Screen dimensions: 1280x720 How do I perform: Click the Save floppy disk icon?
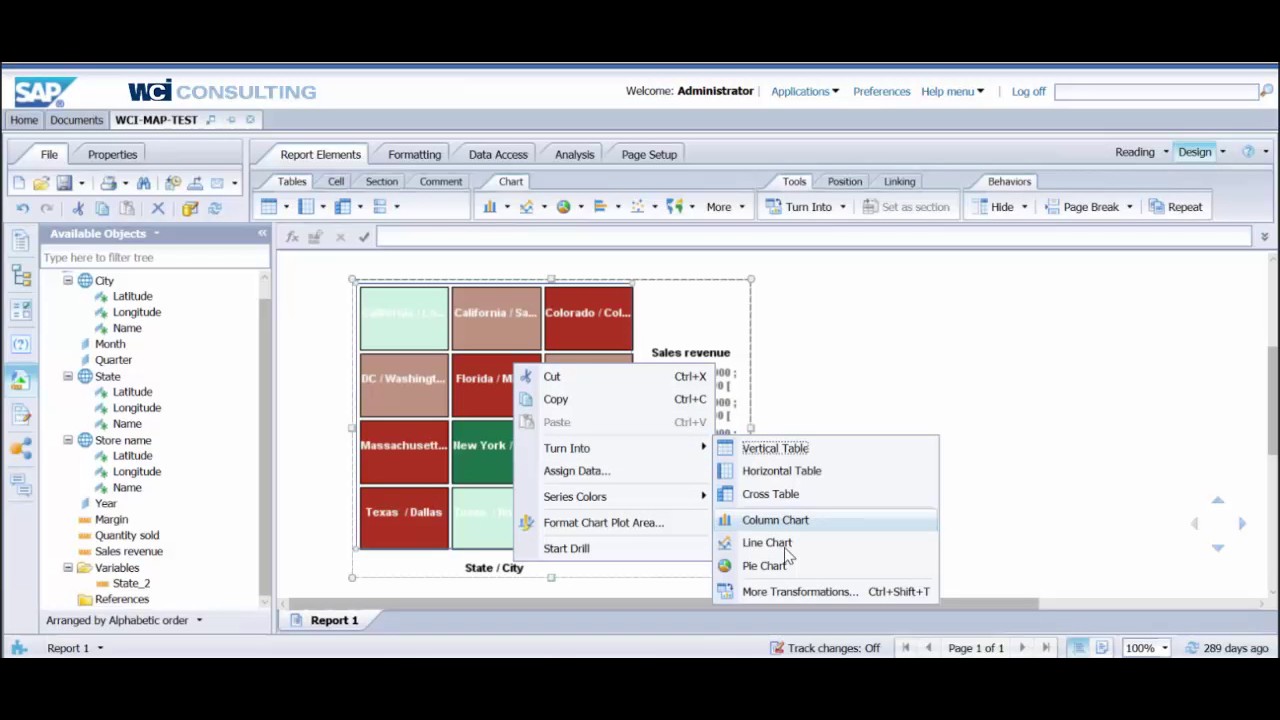tap(64, 183)
